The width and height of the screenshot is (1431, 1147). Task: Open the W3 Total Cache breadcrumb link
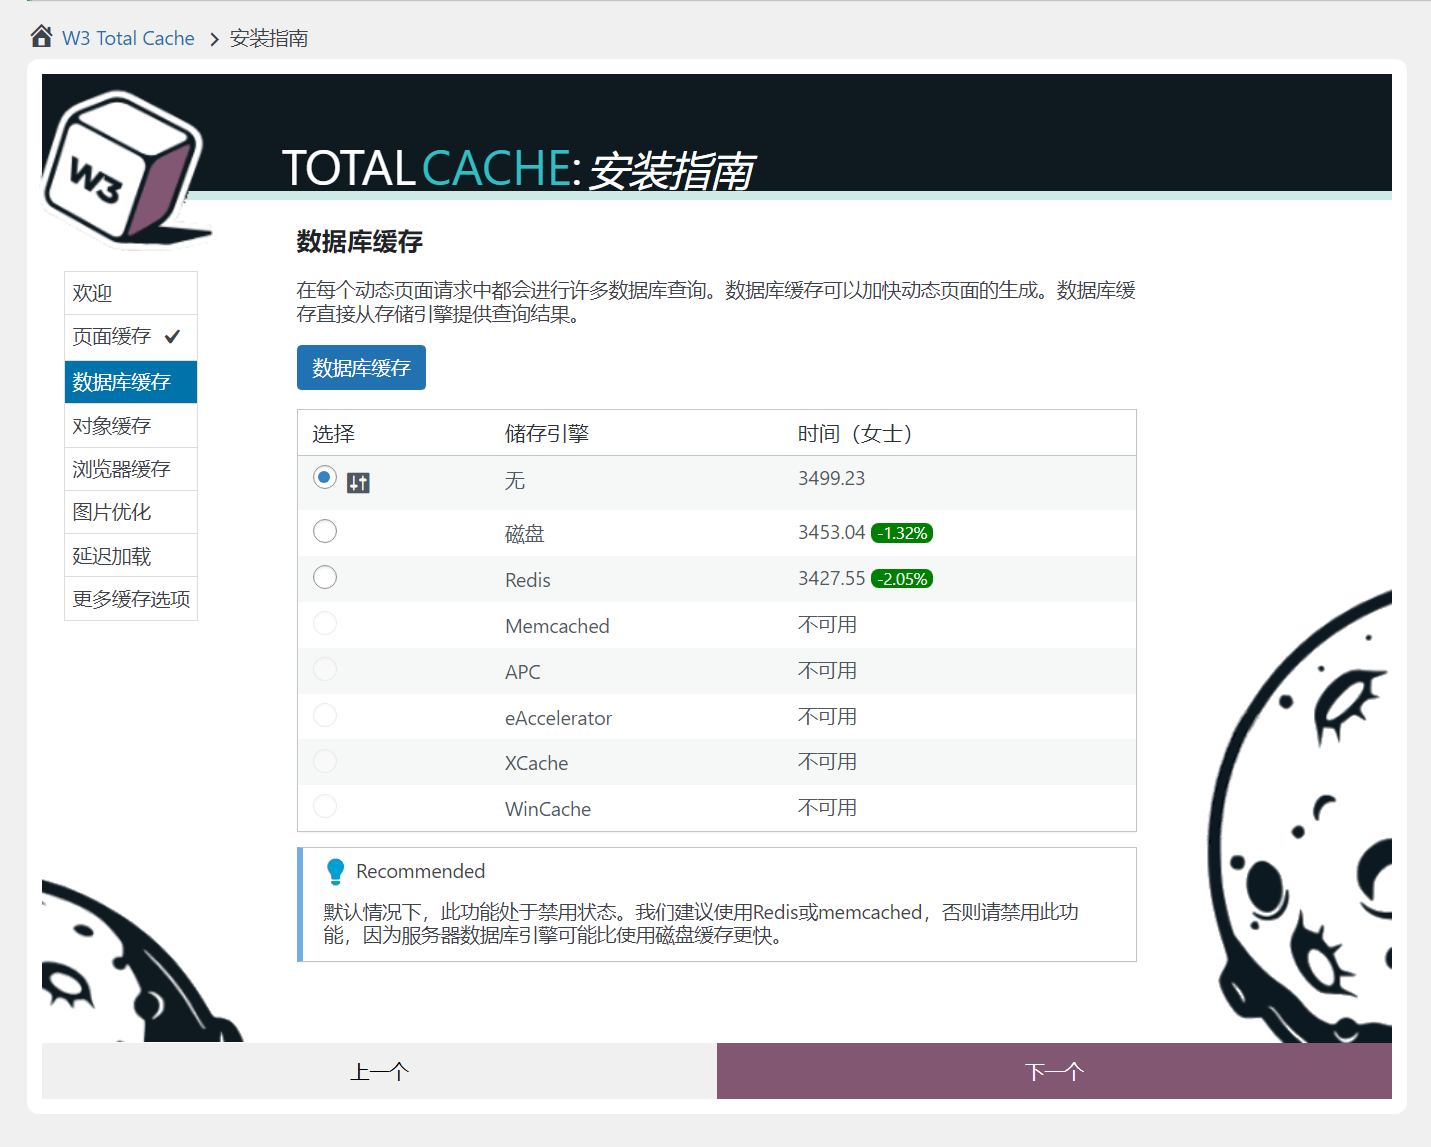click(x=128, y=38)
